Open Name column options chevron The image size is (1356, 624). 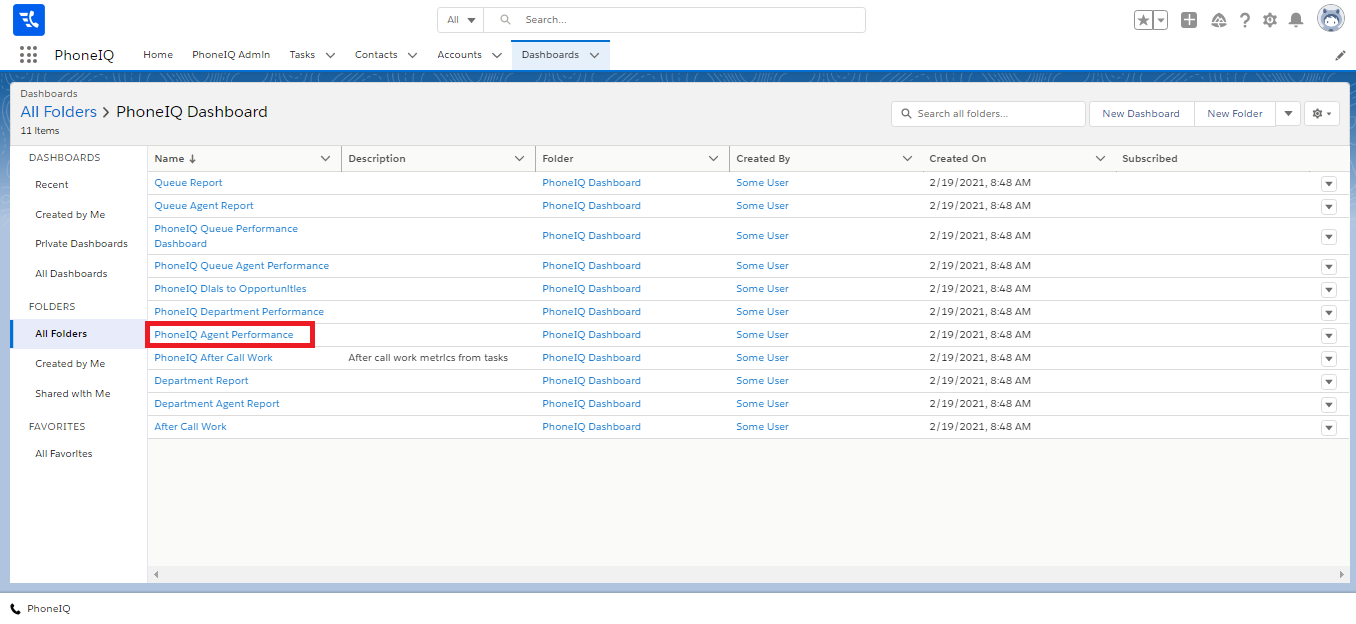325,159
